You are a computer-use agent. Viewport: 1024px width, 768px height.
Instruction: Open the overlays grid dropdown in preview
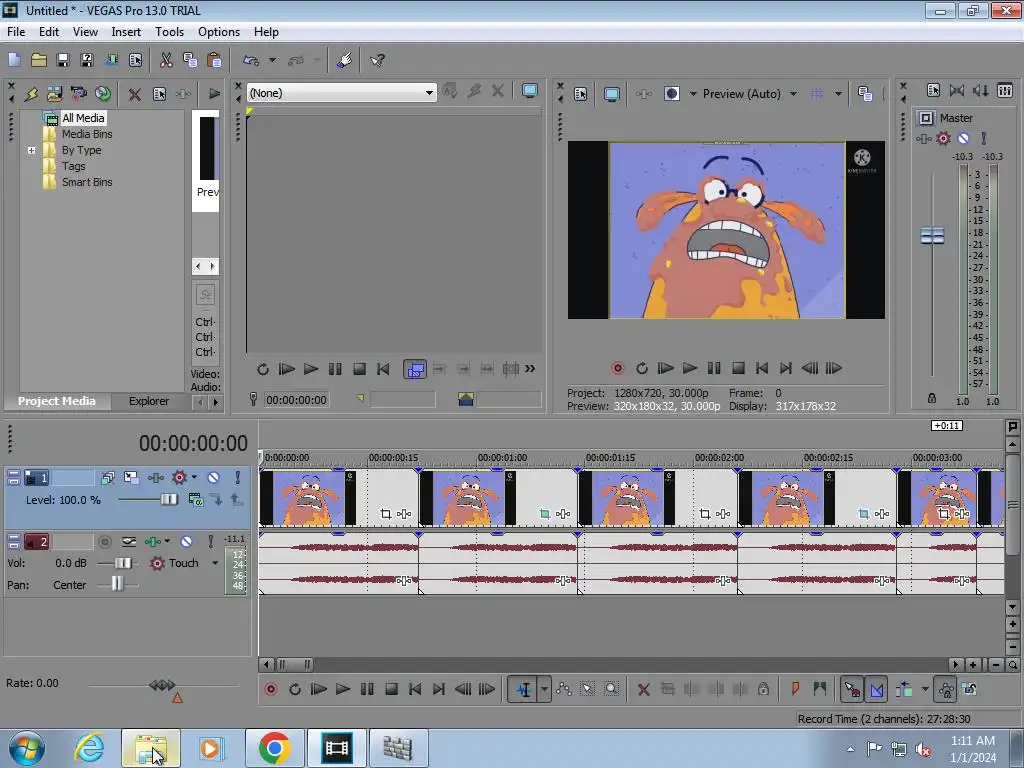point(838,94)
